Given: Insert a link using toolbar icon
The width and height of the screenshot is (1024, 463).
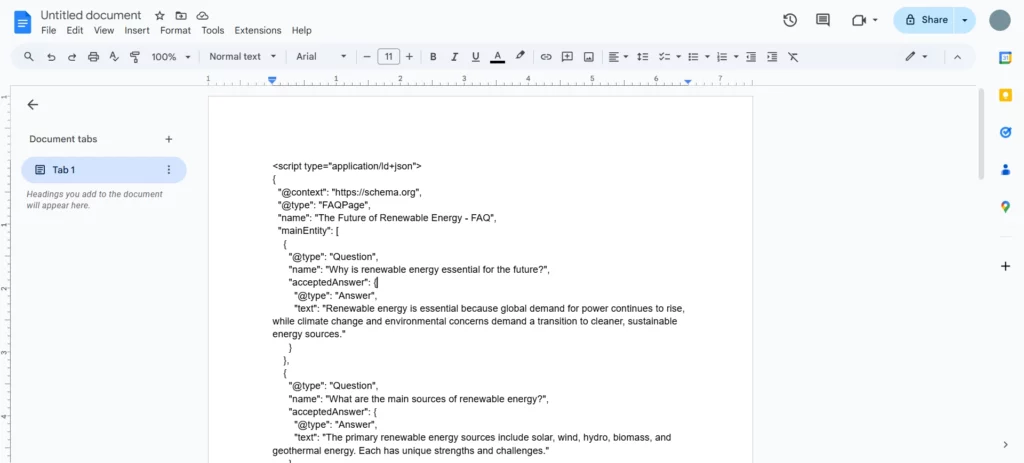Looking at the screenshot, I should pos(546,57).
